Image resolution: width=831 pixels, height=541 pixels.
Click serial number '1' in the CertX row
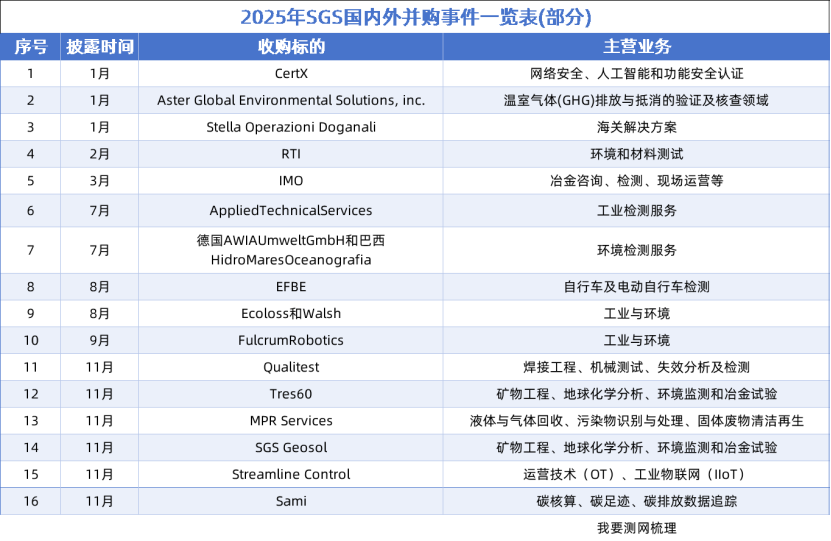(31, 74)
